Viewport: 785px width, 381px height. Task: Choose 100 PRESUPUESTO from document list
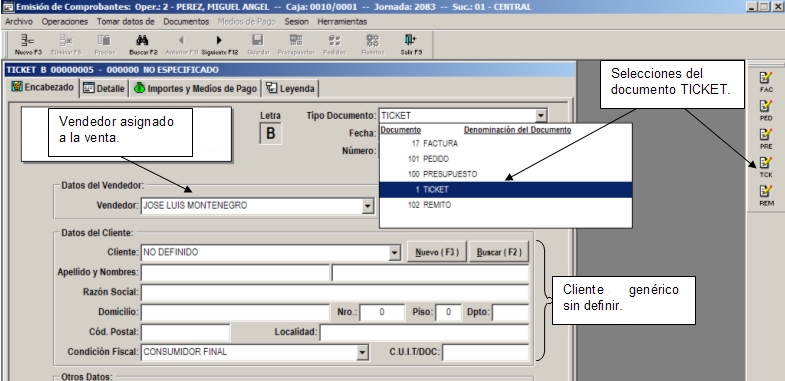click(x=506, y=174)
